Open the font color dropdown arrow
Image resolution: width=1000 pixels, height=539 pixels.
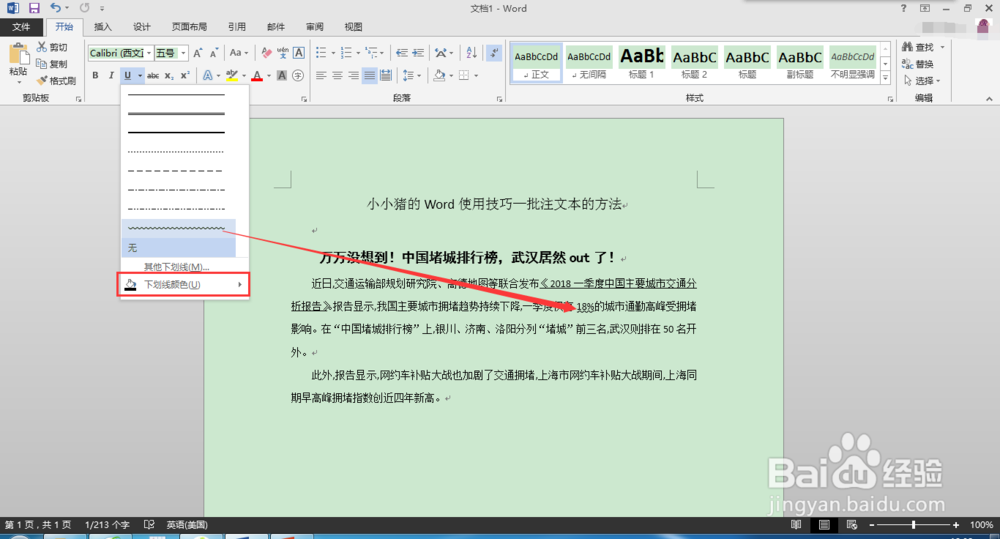point(268,75)
